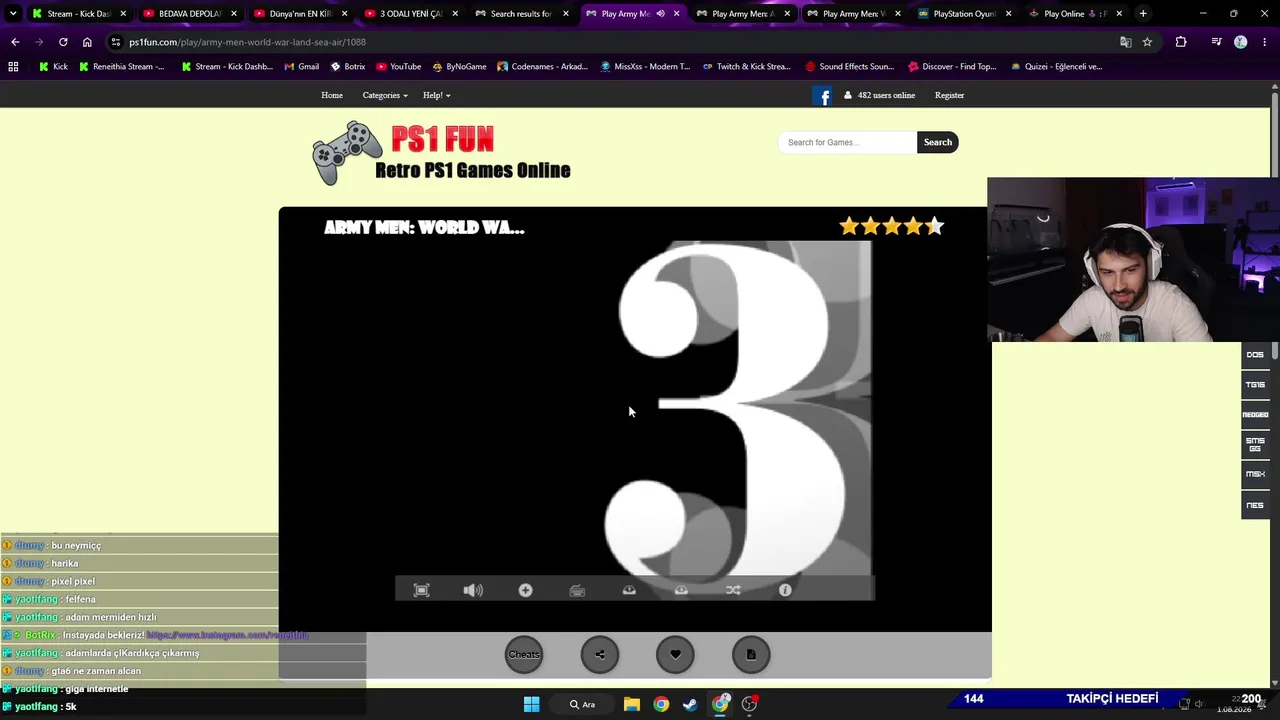Switch to the BEDAVA DEPOLAMA browser tab
The image size is (1280, 720).
tap(189, 14)
